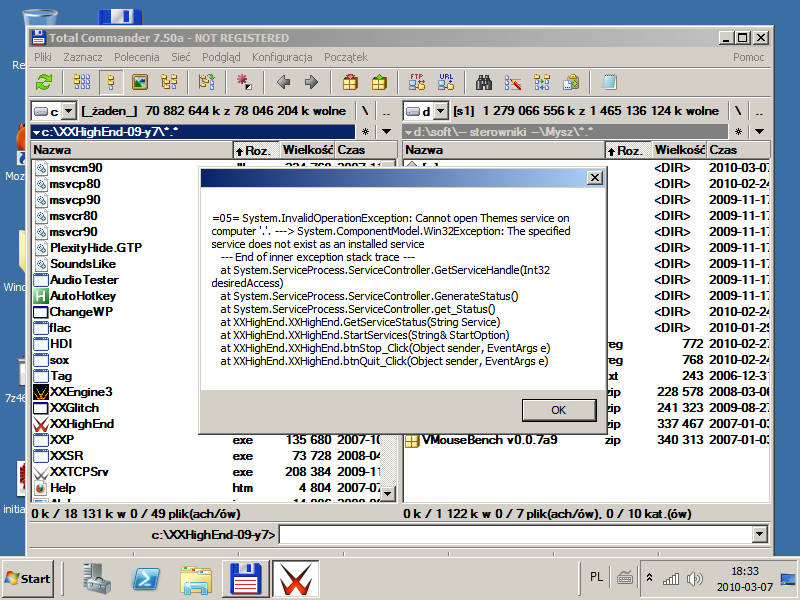Click left panel root directory backslash button
This screenshot has height=600, width=800.
[365, 111]
